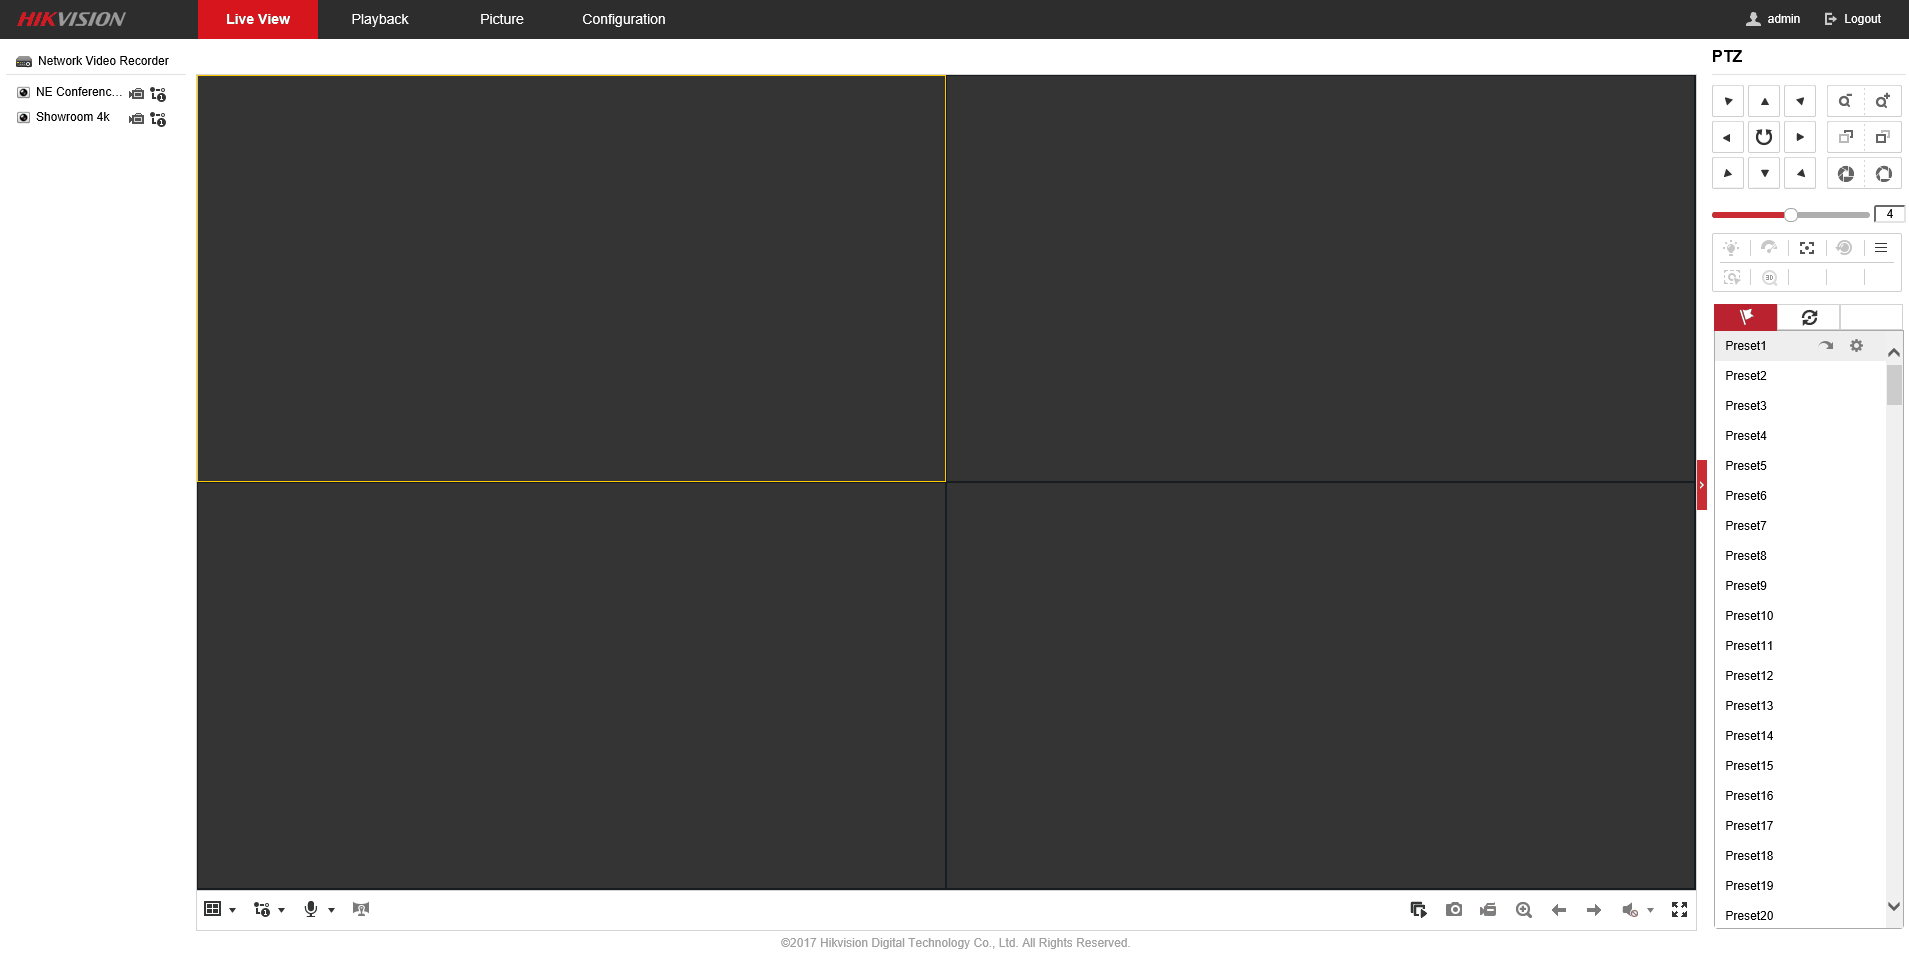Move PTZ camera diagonally up-right
This screenshot has height=954, width=1909.
point(1800,101)
